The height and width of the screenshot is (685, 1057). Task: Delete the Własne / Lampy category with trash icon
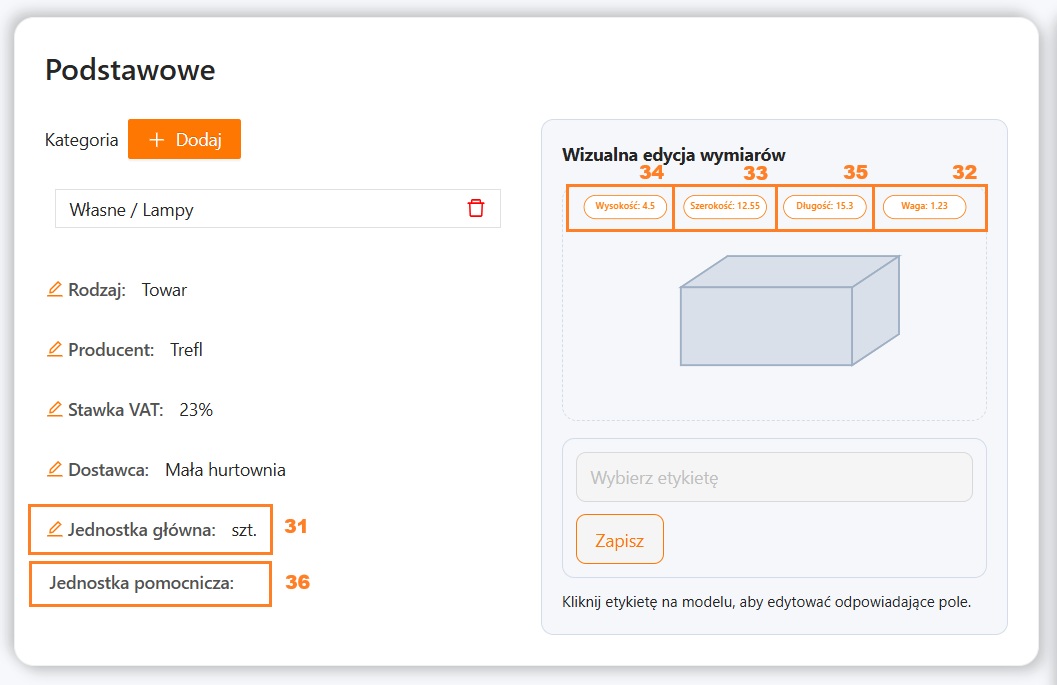point(476,208)
